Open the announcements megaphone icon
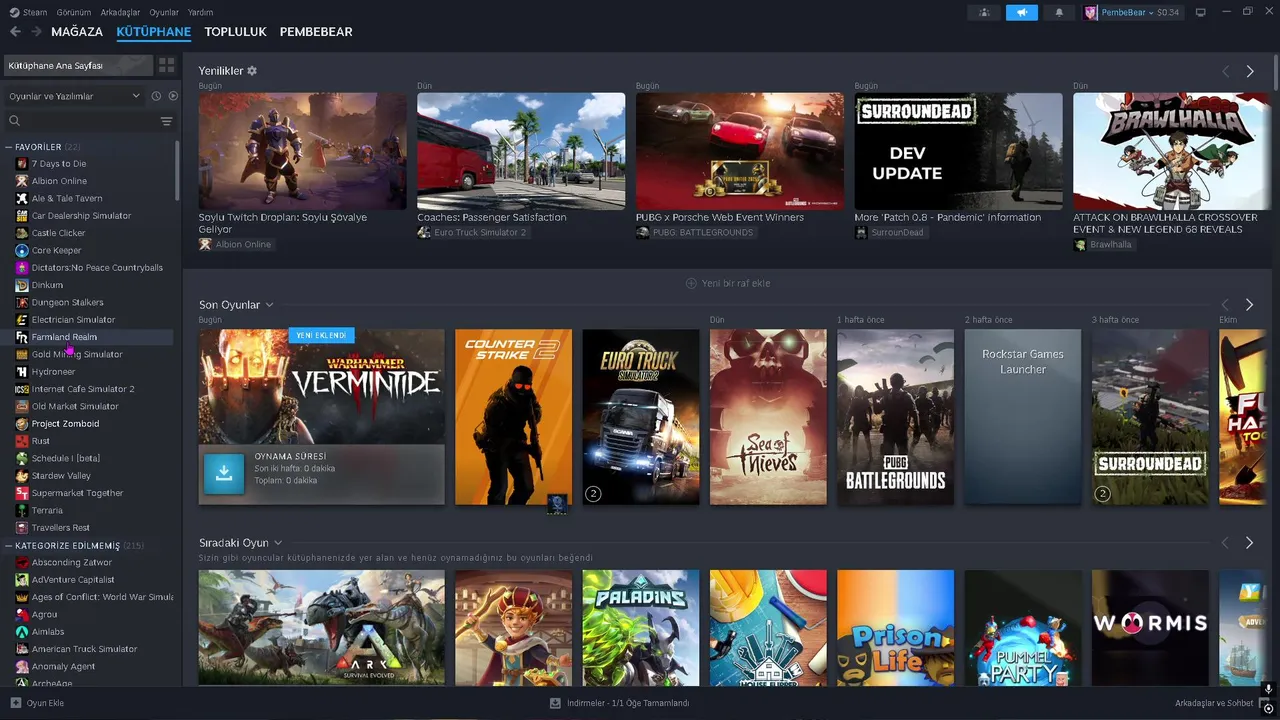This screenshot has height=720, width=1280. click(1021, 12)
